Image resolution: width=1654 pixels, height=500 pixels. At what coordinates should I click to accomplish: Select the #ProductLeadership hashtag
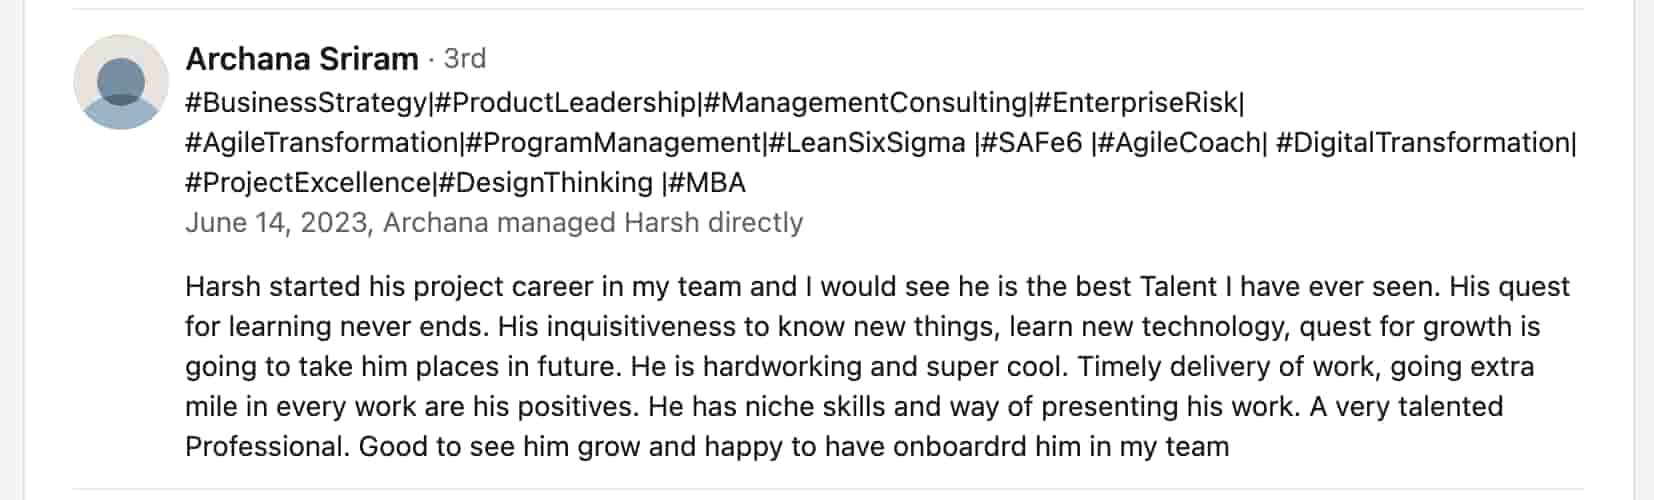(565, 103)
